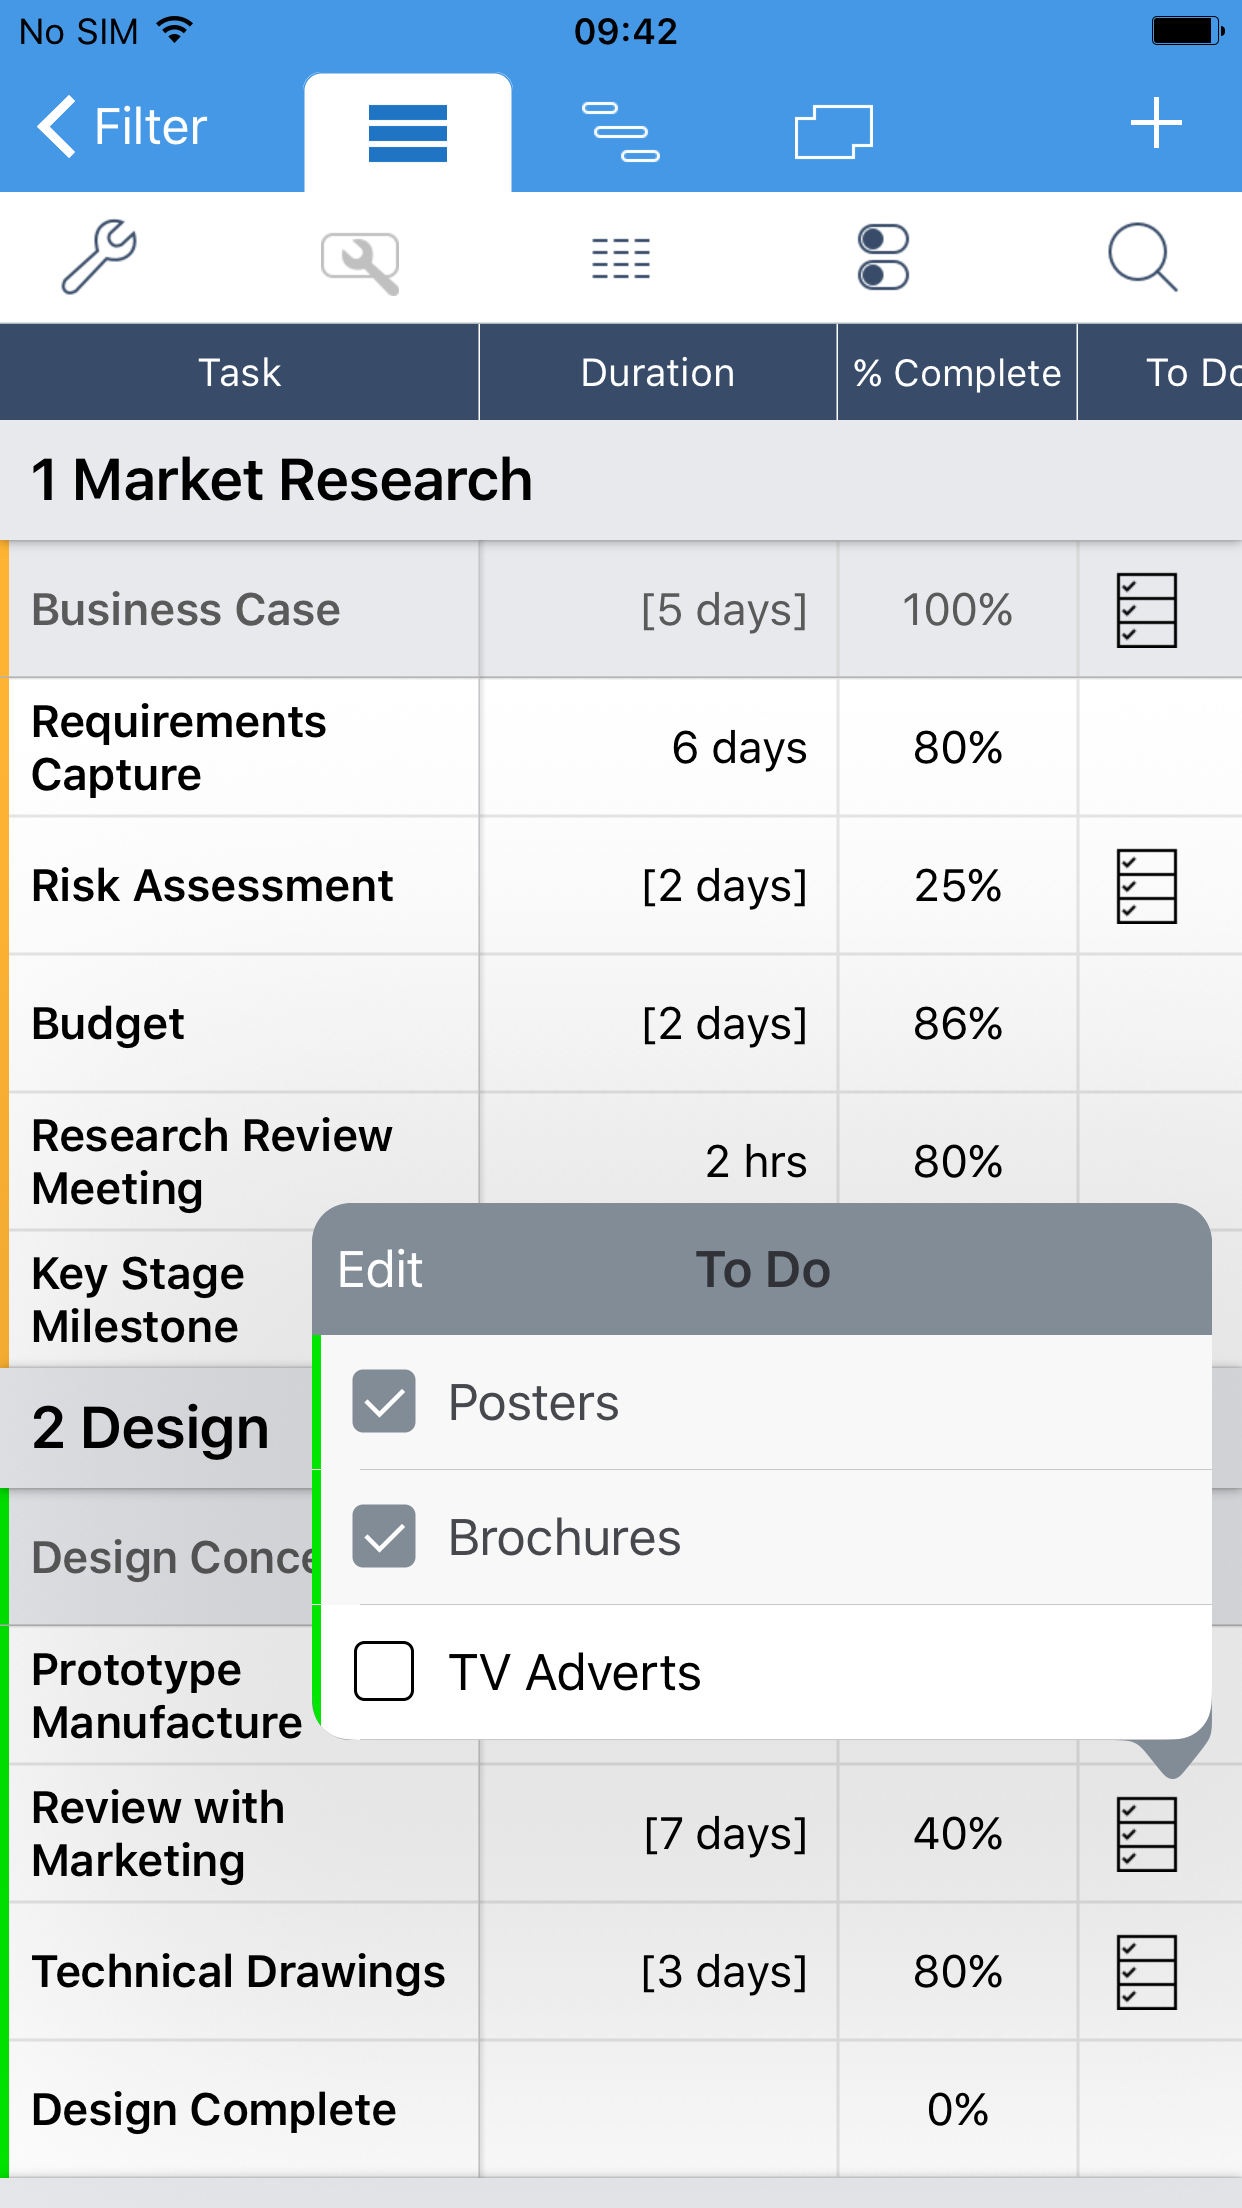The image size is (1242, 2208).
Task: Uncheck the Posters checkbox
Action: 384,1401
